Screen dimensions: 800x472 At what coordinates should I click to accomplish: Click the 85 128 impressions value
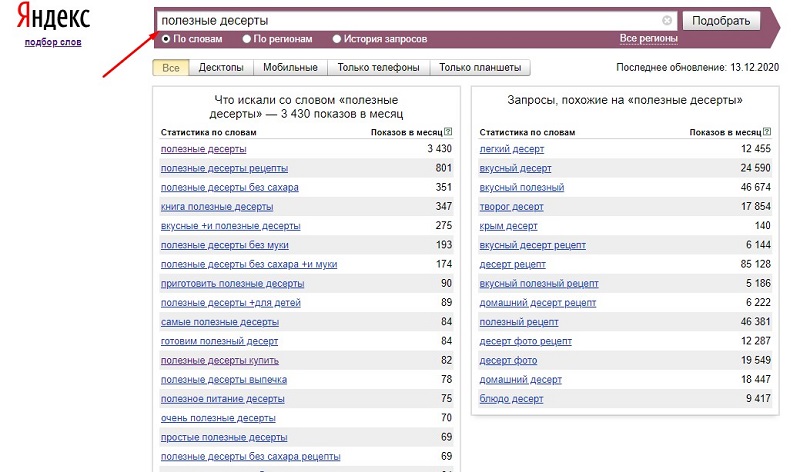(756, 264)
